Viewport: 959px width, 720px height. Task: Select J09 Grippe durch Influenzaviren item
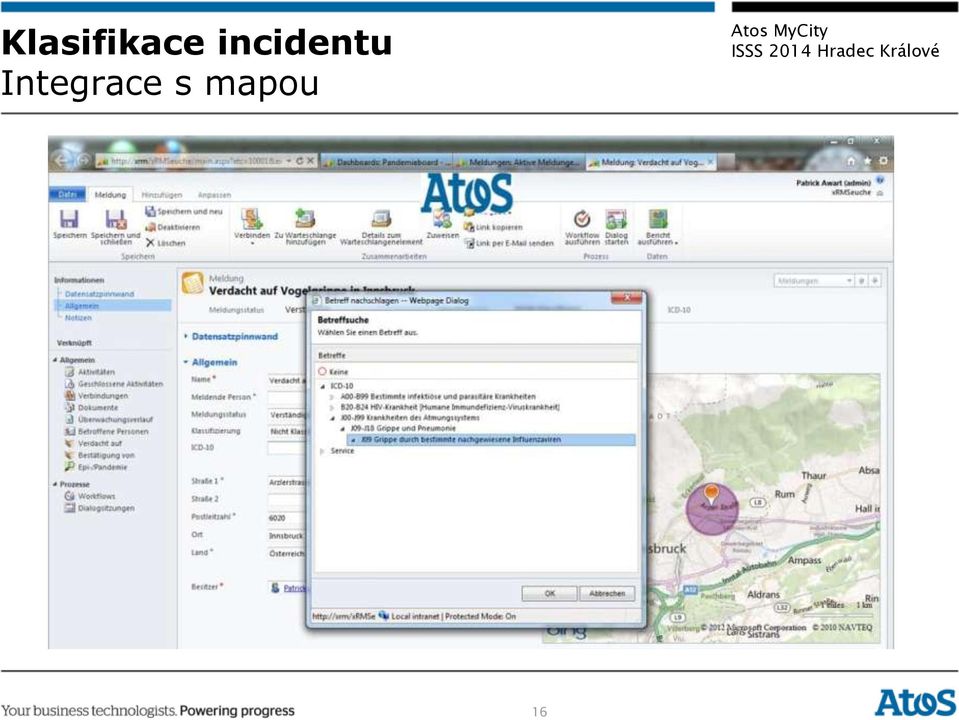[x=491, y=440]
